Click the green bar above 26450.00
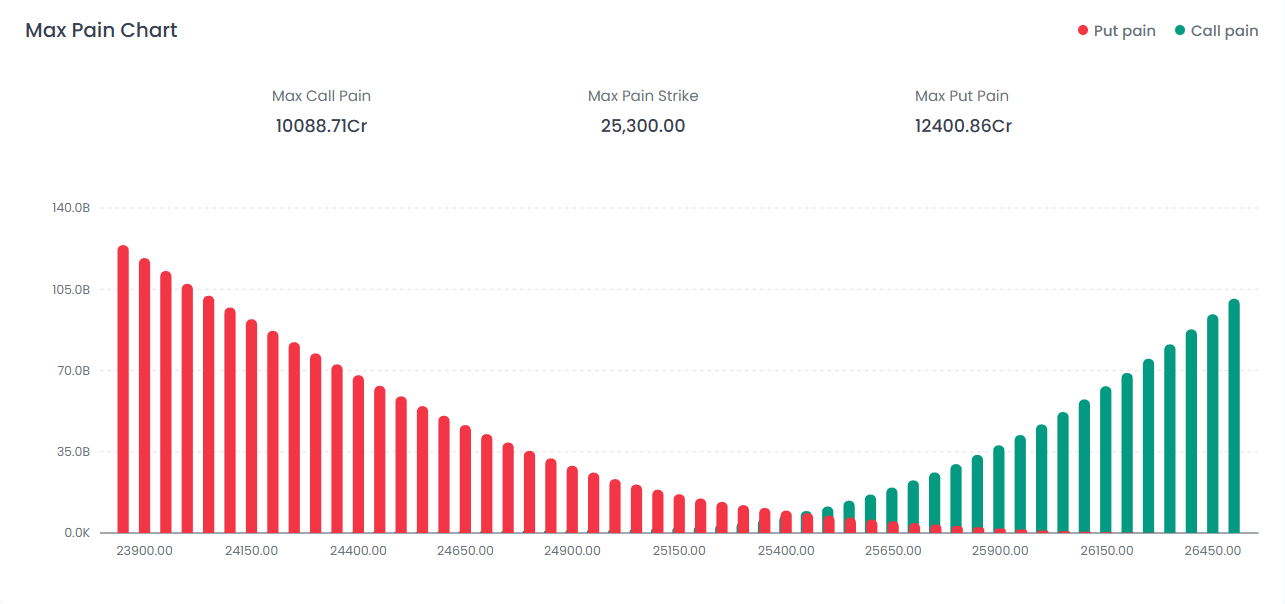Screen dimensions: 1285x604 1212,424
